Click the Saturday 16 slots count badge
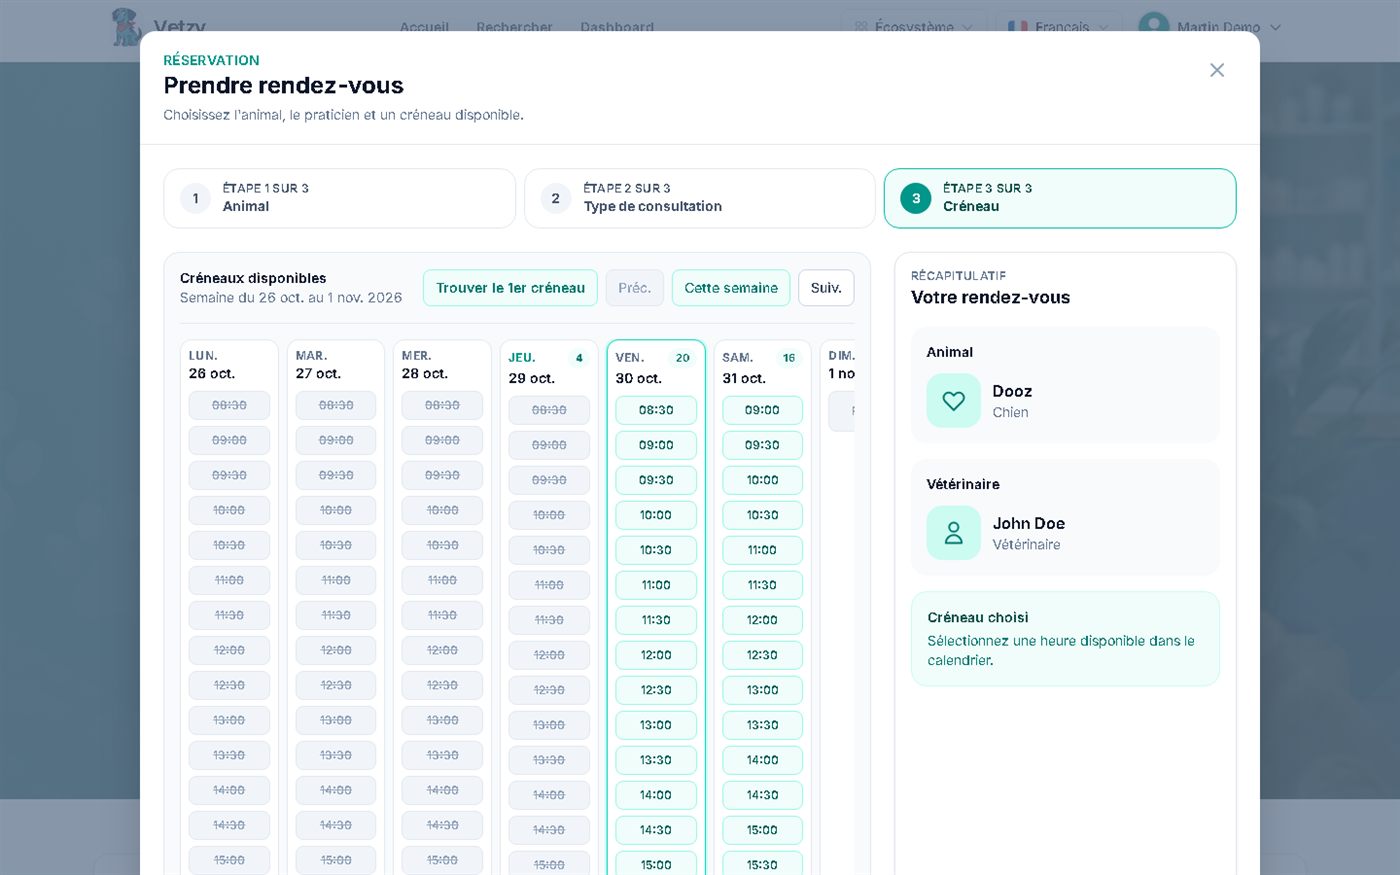This screenshot has width=1400, height=875. click(x=789, y=358)
